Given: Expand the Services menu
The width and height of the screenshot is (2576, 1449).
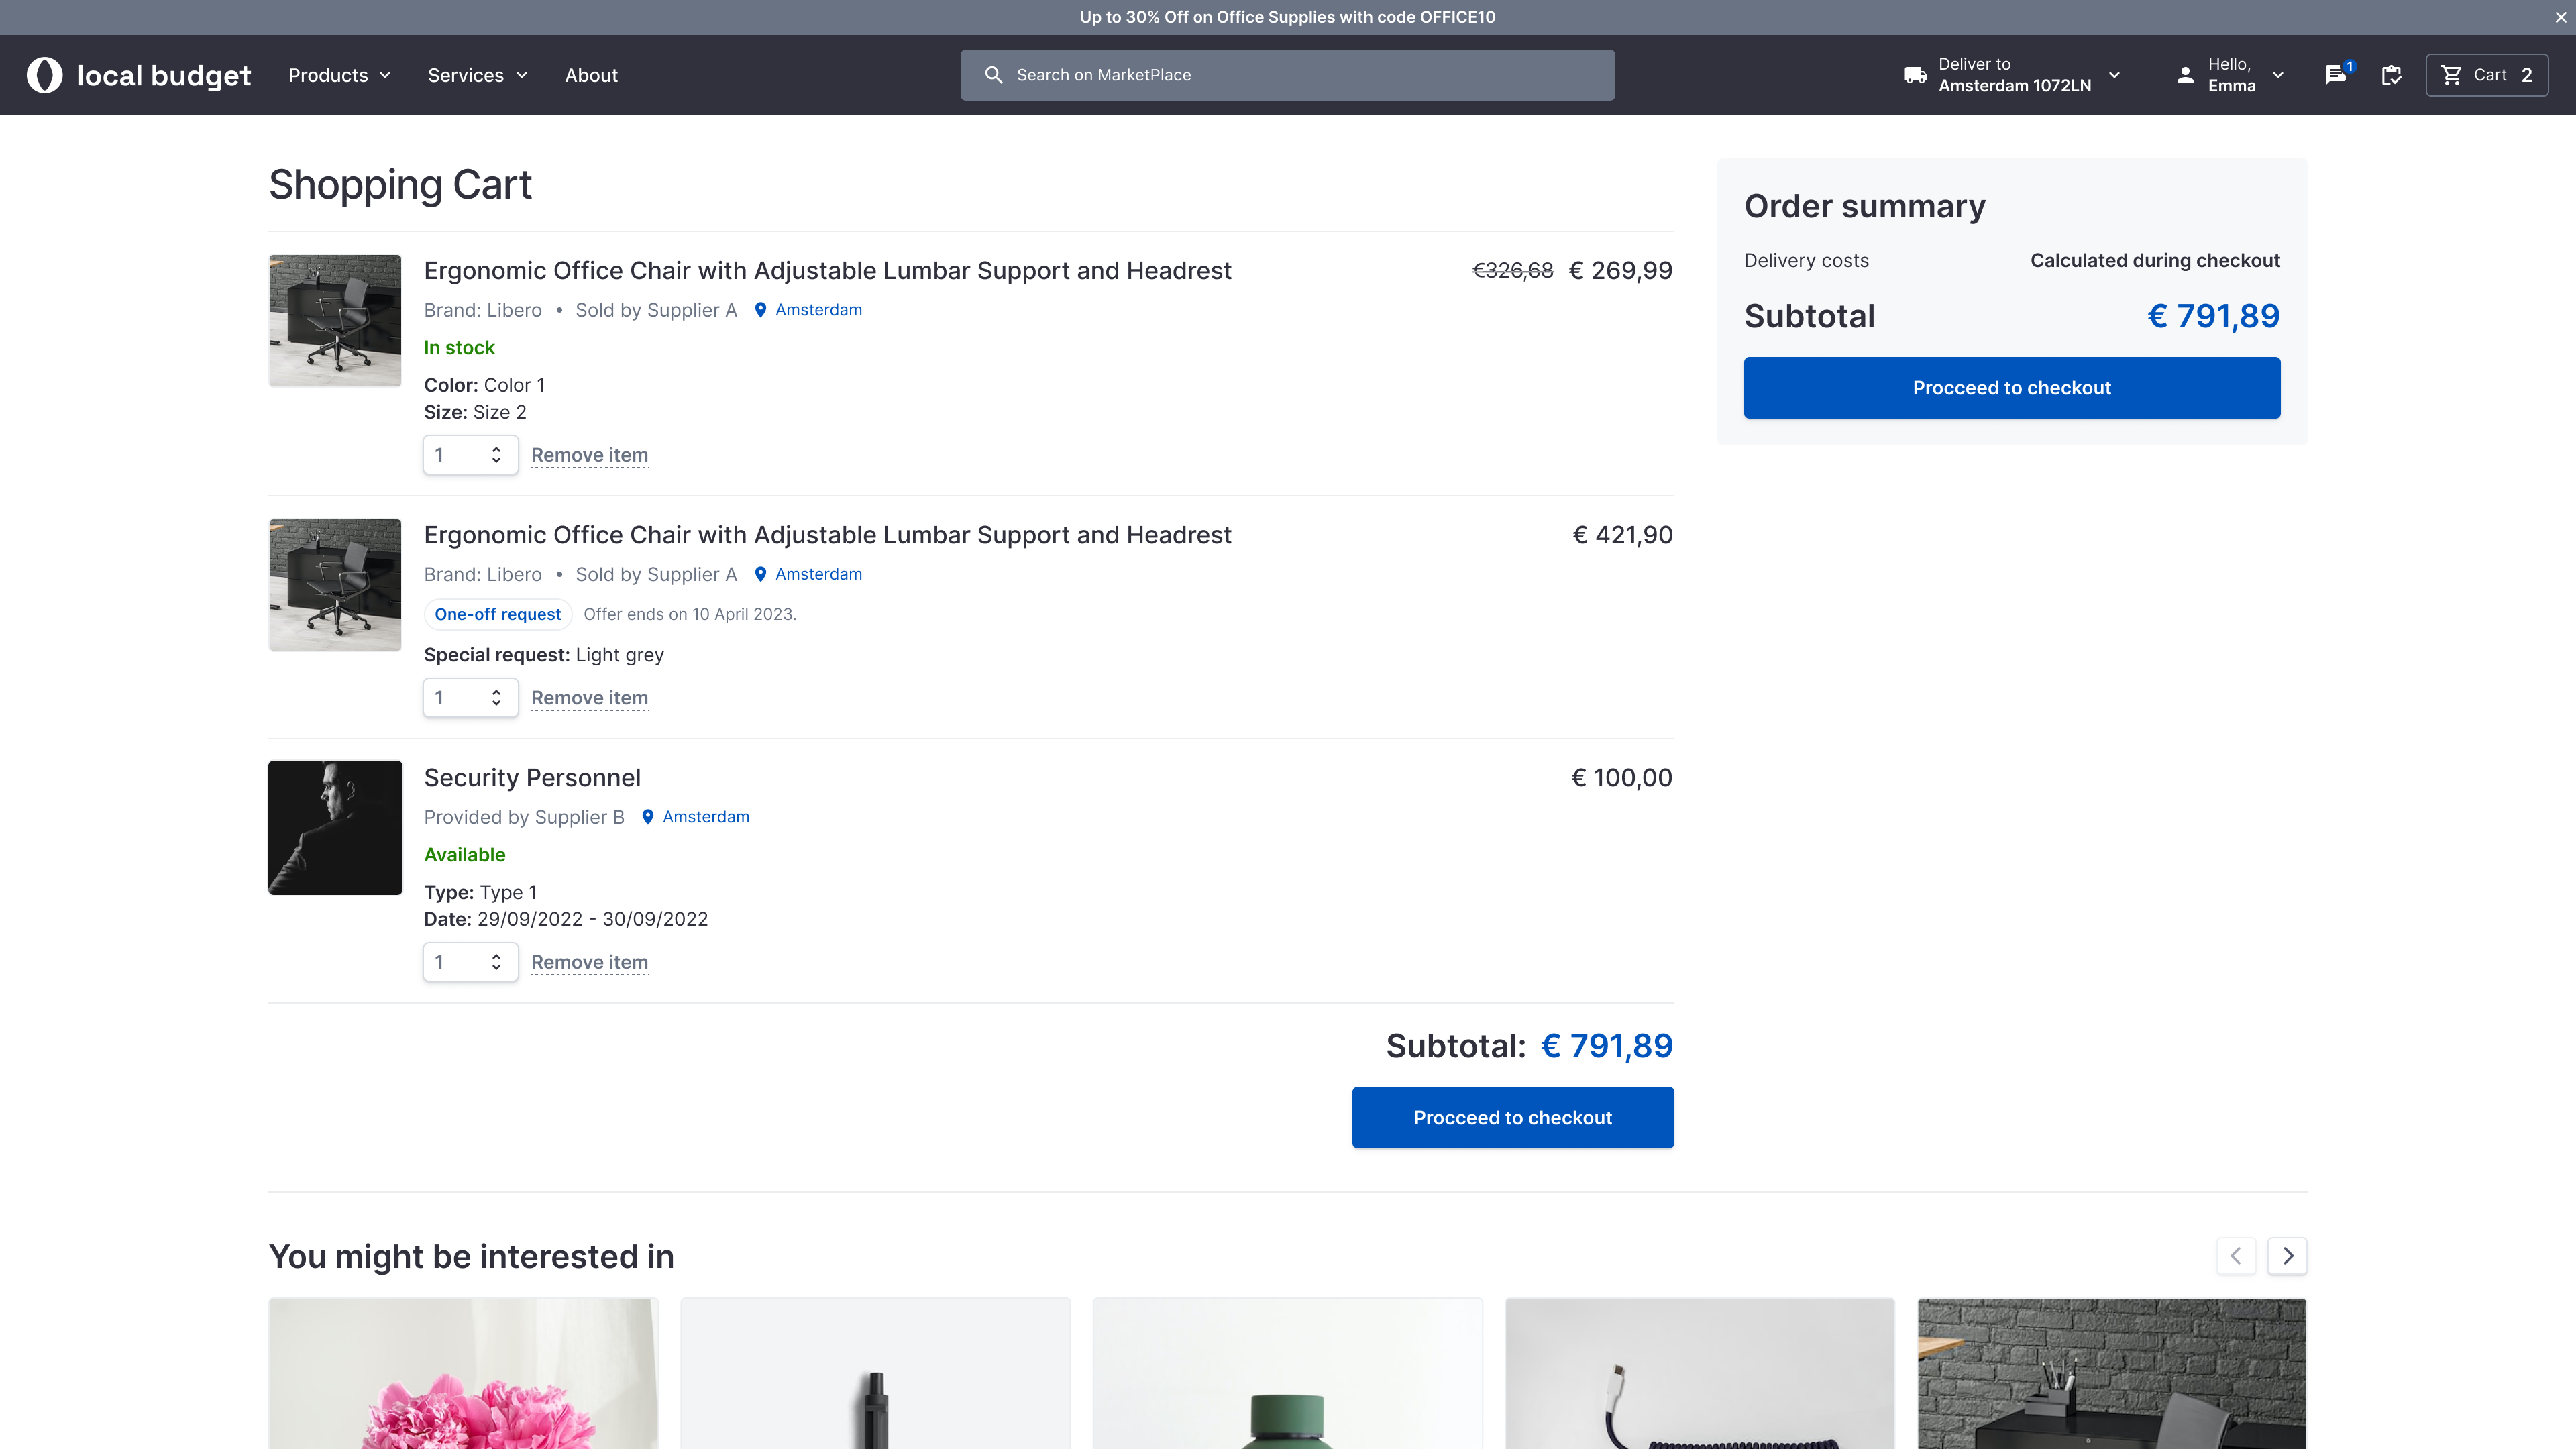Looking at the screenshot, I should [477, 75].
